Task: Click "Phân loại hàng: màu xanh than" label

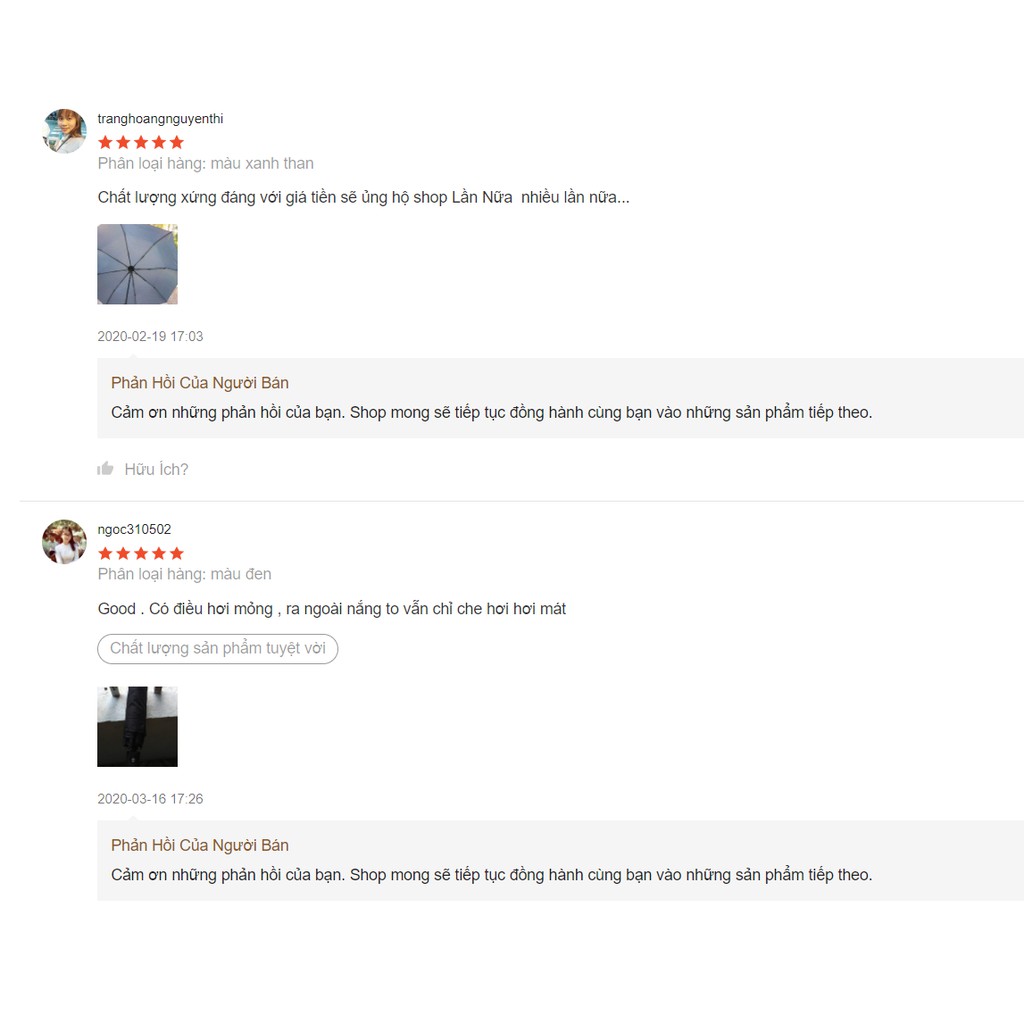Action: click(206, 163)
